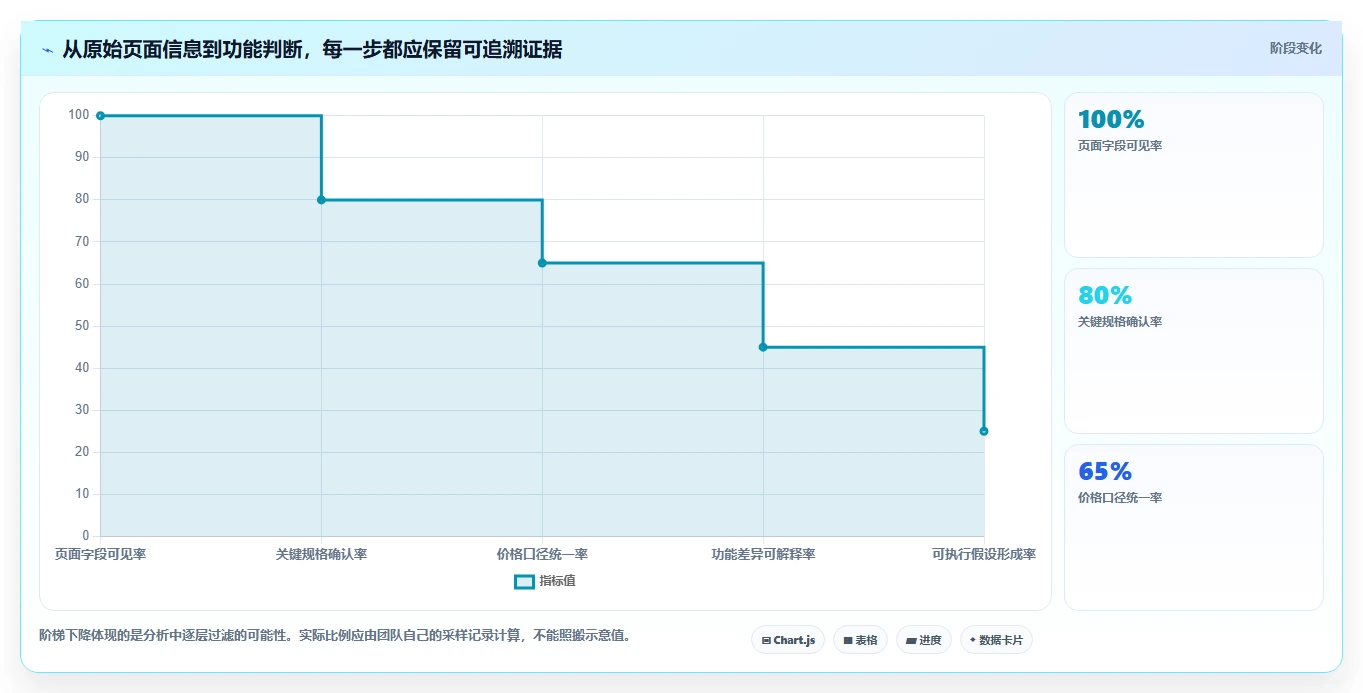Click the y-axis tick 50
This screenshot has width=1363, height=693.
point(82,326)
